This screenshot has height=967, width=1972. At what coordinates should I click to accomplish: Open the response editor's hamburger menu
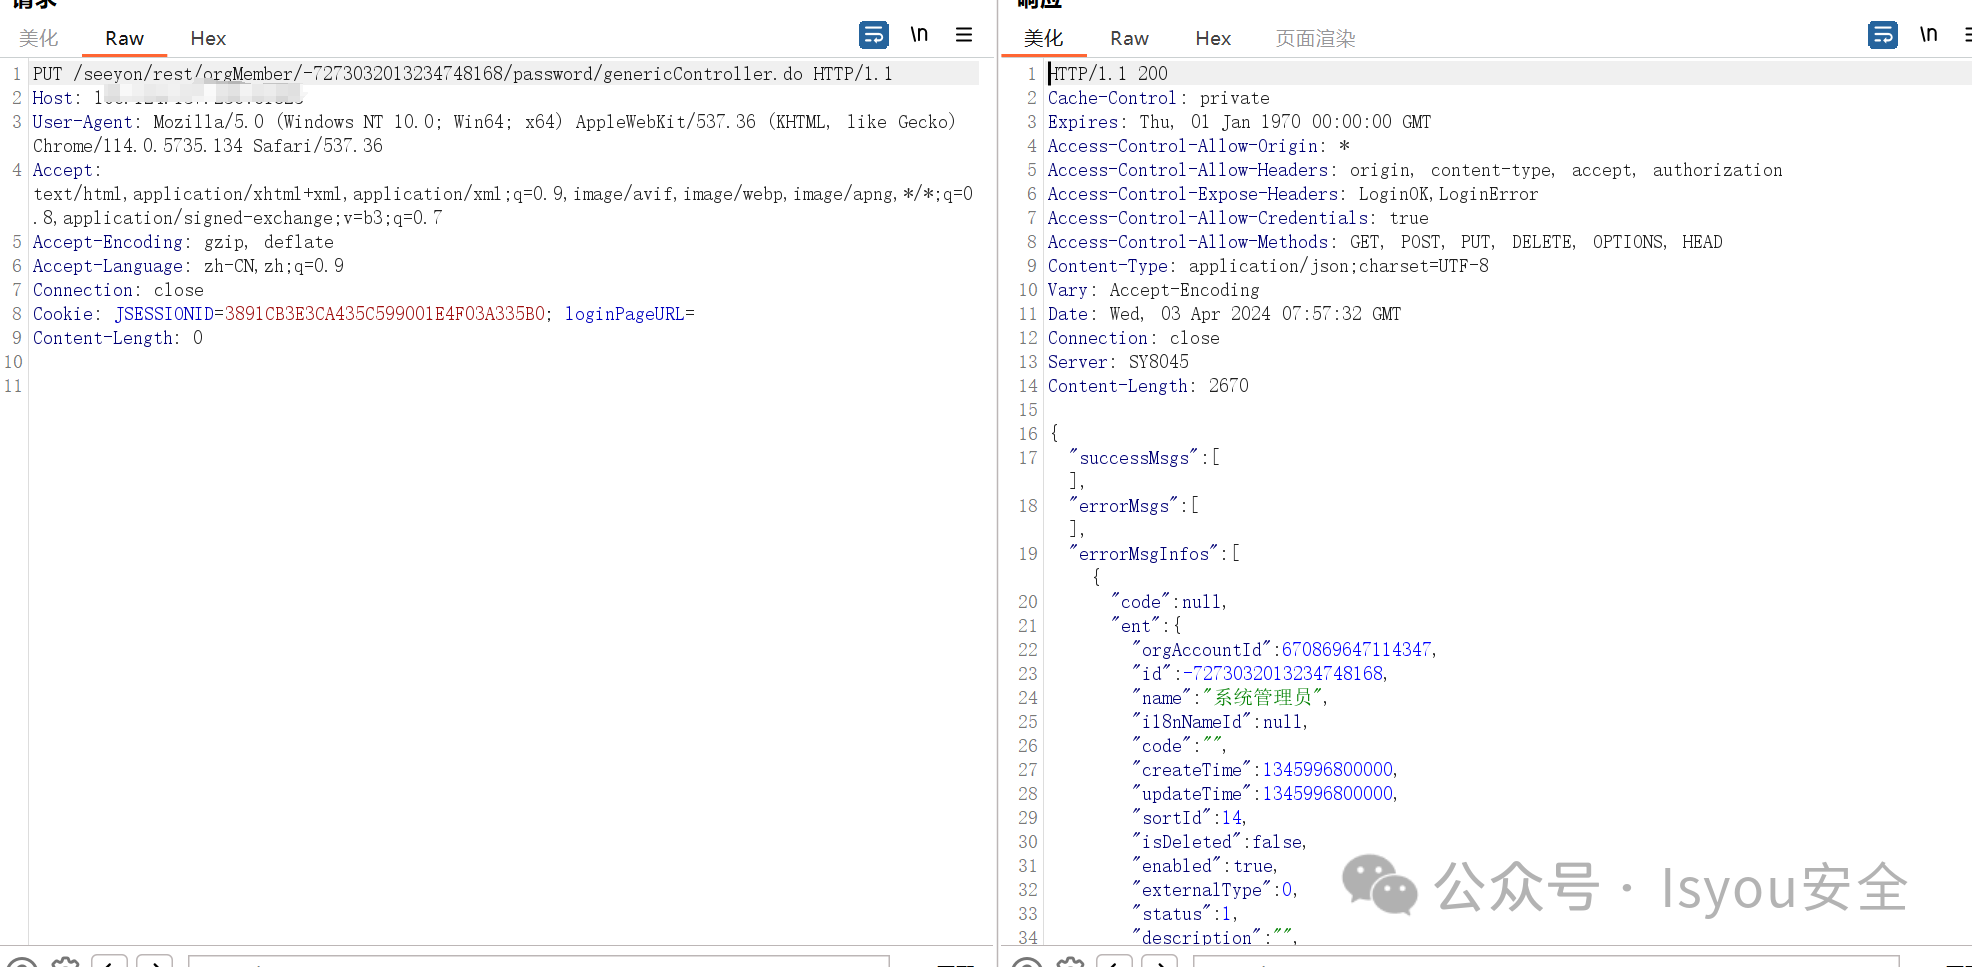[1966, 34]
